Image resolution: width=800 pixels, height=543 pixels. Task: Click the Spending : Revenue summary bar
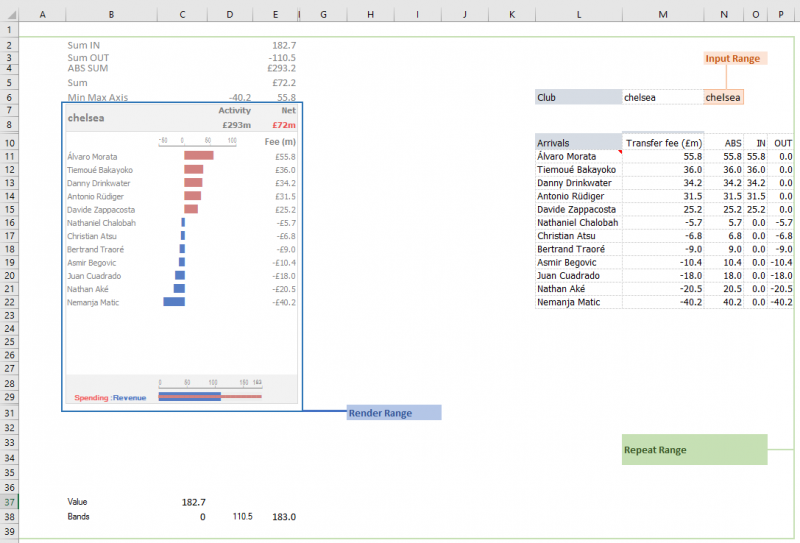tap(208, 397)
